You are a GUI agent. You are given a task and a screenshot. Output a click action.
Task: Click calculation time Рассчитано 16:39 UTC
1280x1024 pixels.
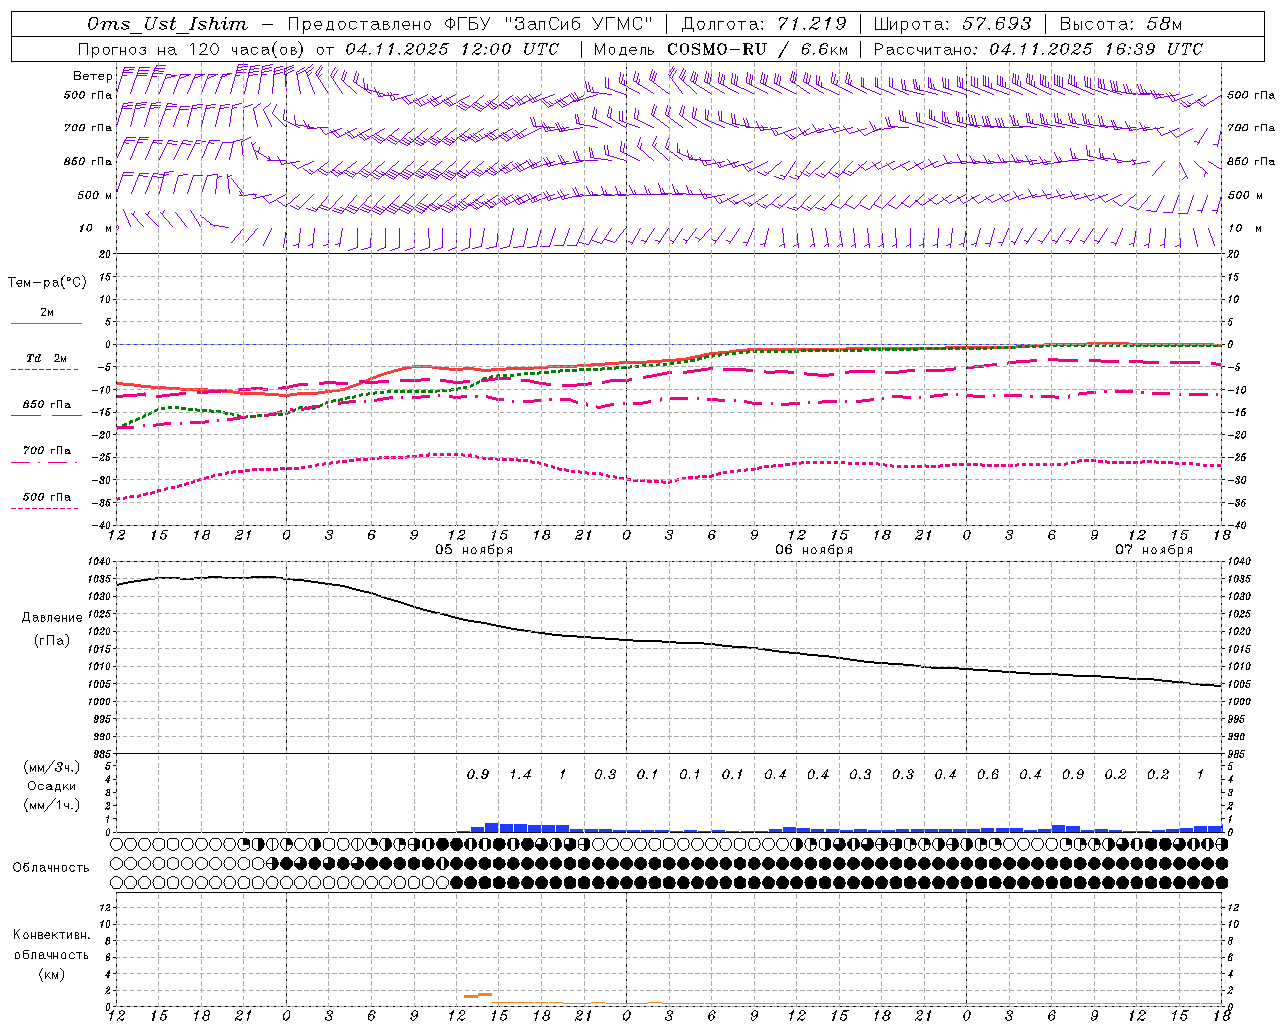click(1038, 49)
